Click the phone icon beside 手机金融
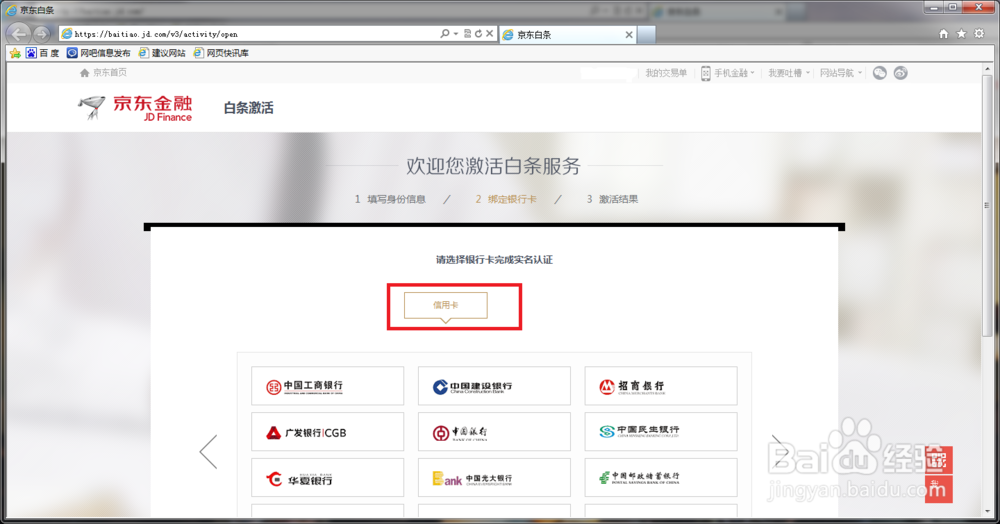The image size is (1000, 524). 705,73
